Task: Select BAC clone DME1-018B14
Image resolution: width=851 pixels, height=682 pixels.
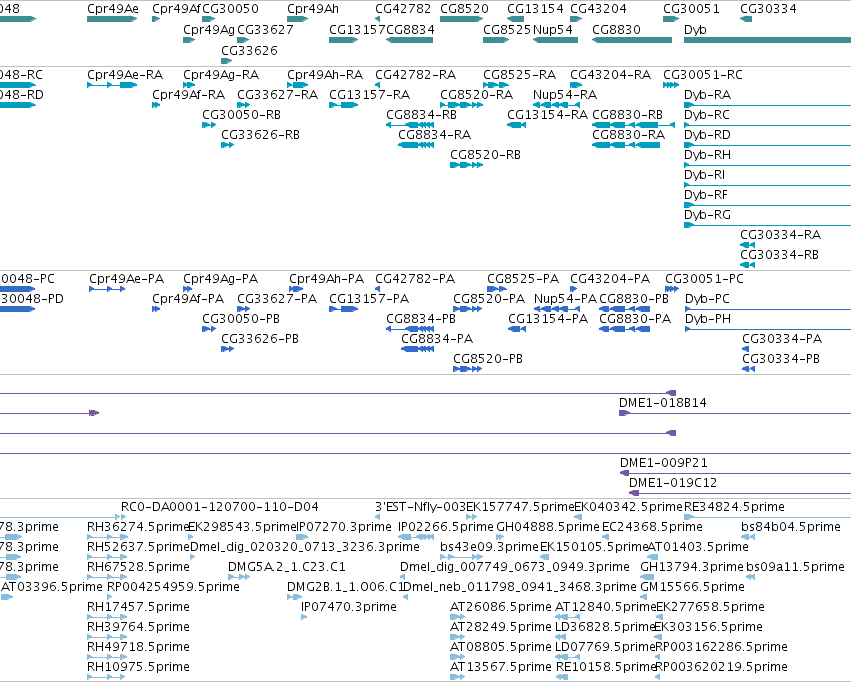Action: tap(735, 413)
